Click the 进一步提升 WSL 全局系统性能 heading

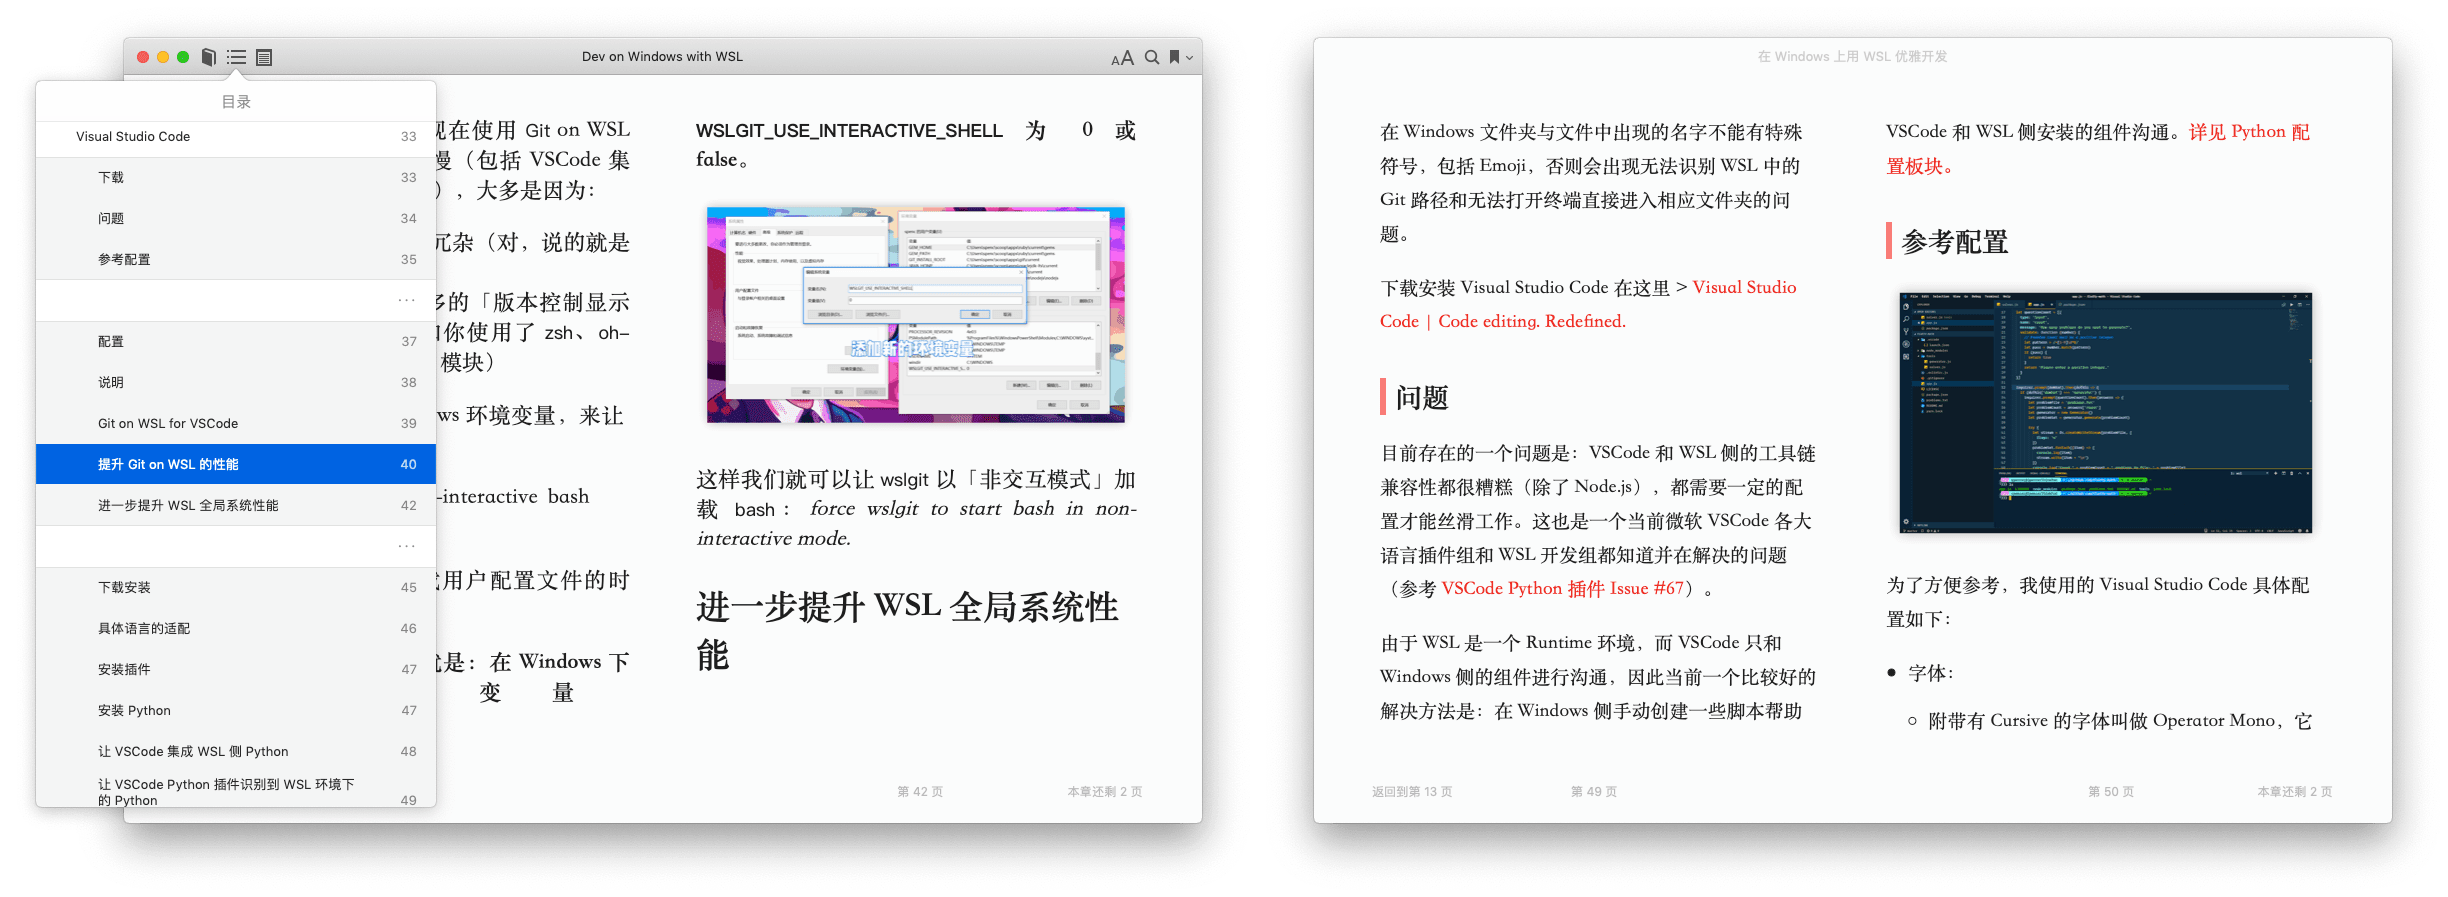[907, 631]
